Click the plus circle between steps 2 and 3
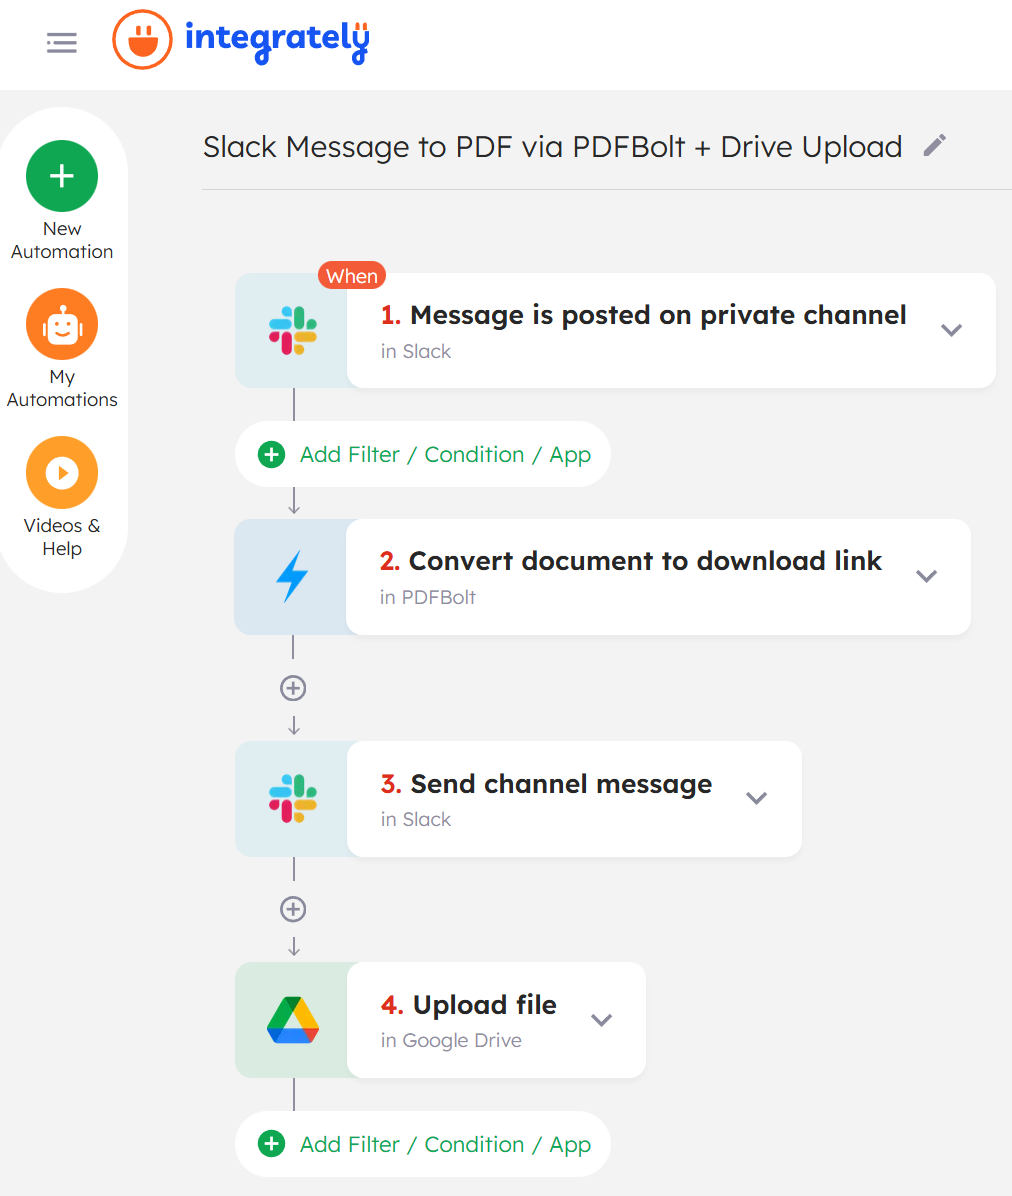The image size is (1012, 1196). click(292, 687)
